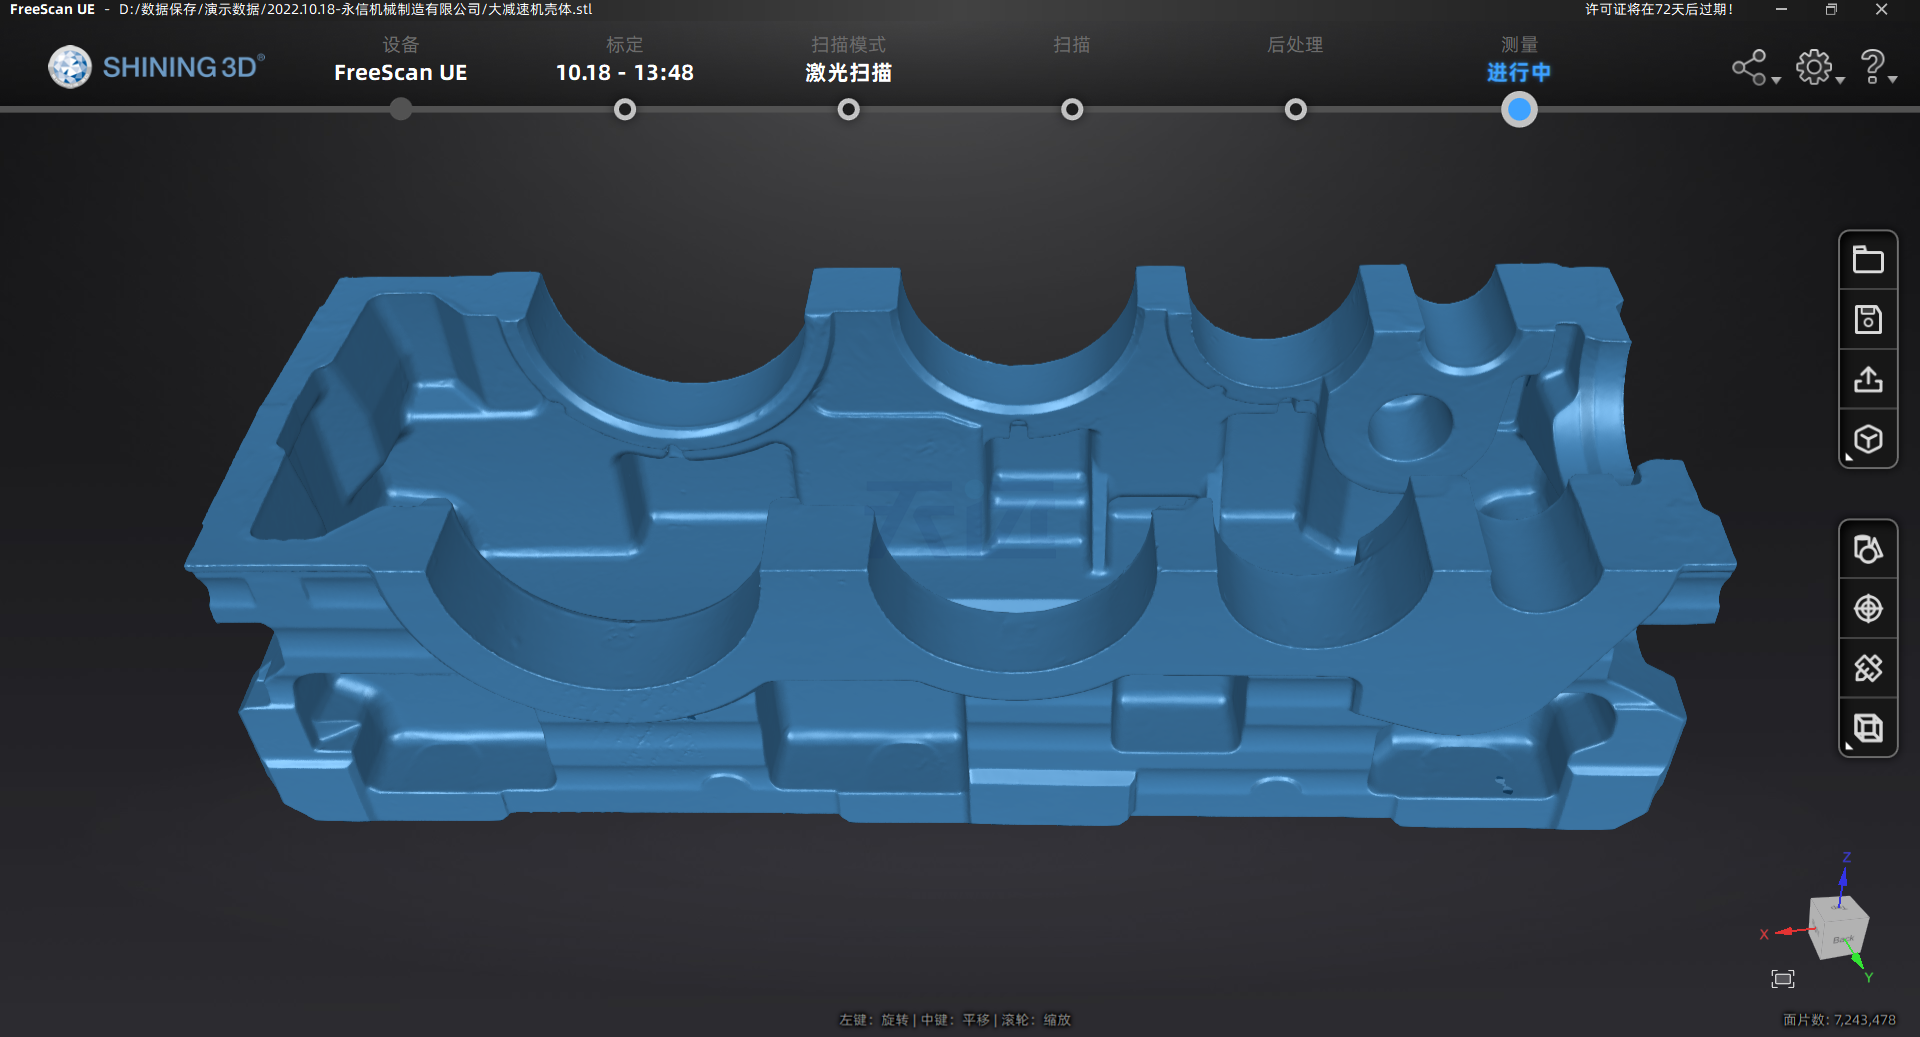Click the SHINING 3D logo
1920x1037 pixels.
[157, 67]
